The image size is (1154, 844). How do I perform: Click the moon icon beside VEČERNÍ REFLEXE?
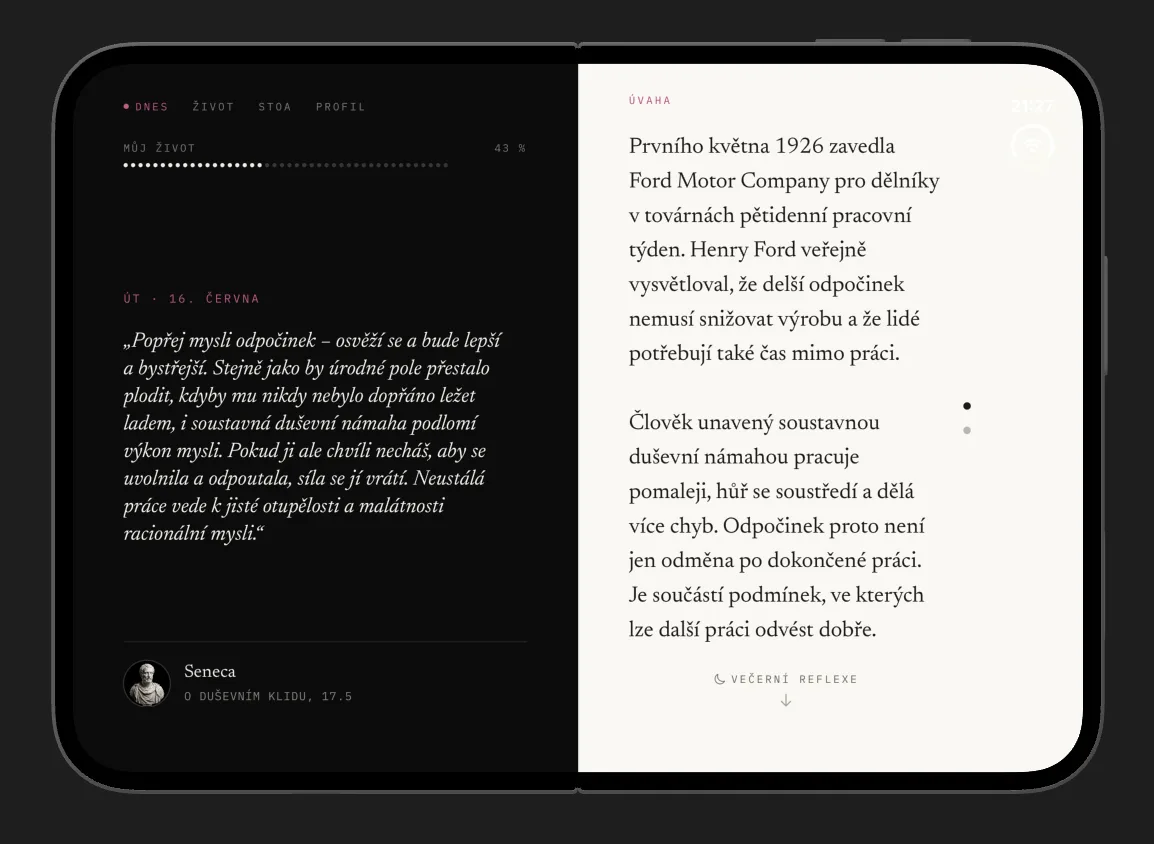click(720, 679)
